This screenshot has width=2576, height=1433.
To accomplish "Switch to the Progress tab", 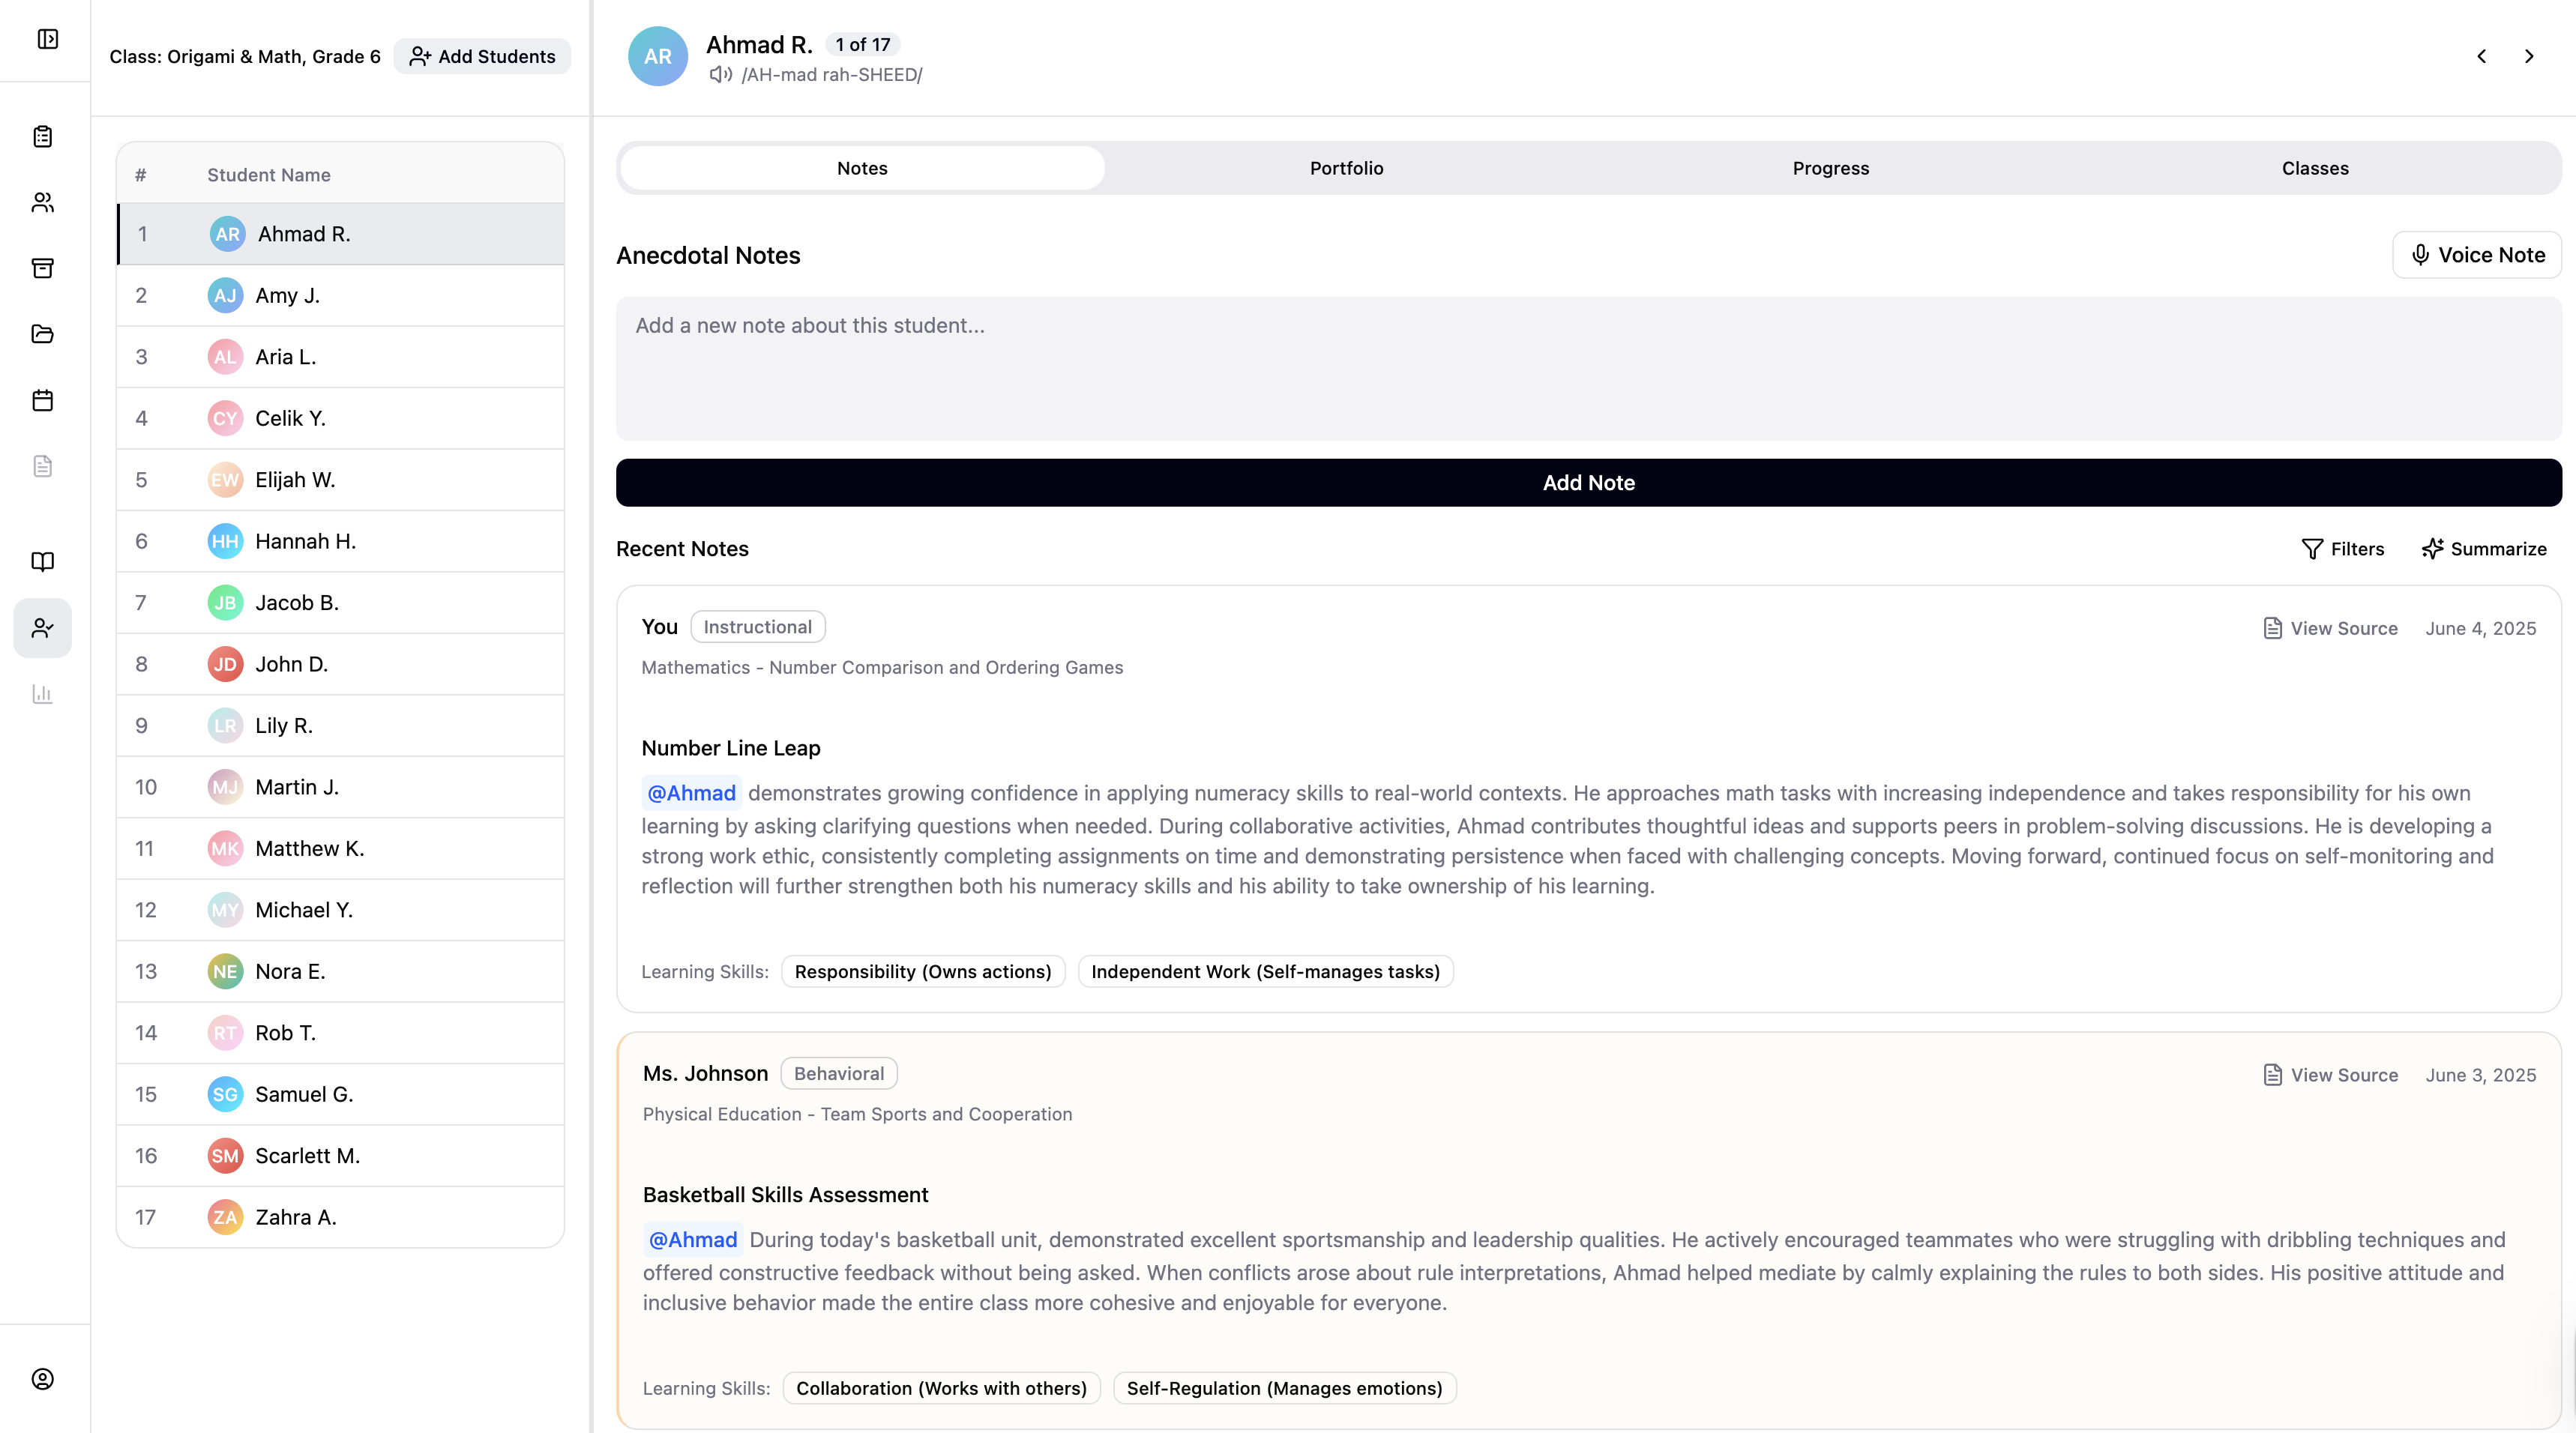I will (x=1830, y=168).
